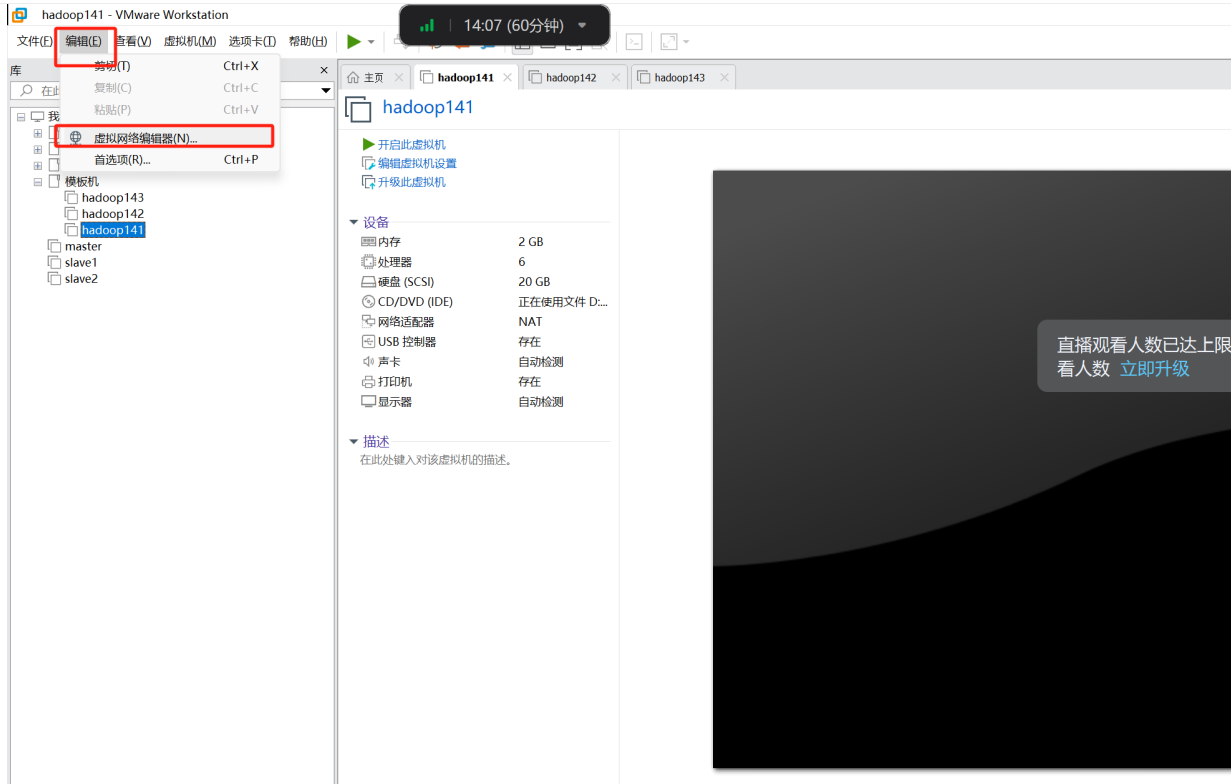The width and height of the screenshot is (1231, 784).
Task: Open the 文件(F) menu
Action: [35, 41]
